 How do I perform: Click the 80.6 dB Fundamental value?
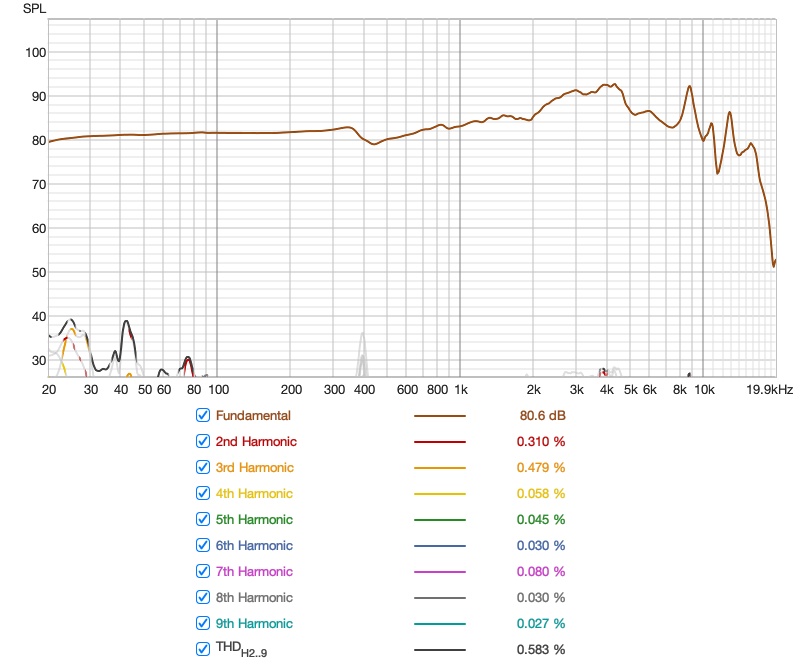(x=541, y=415)
